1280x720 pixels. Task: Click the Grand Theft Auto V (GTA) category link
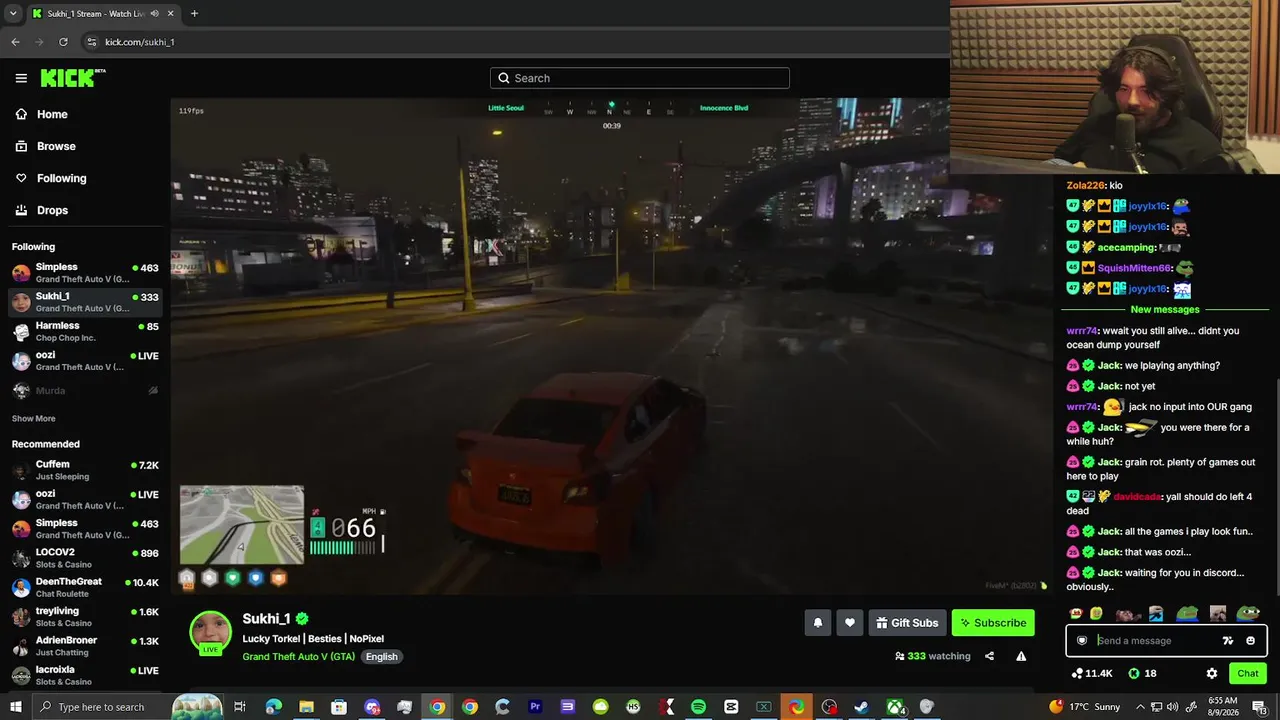[x=299, y=656]
